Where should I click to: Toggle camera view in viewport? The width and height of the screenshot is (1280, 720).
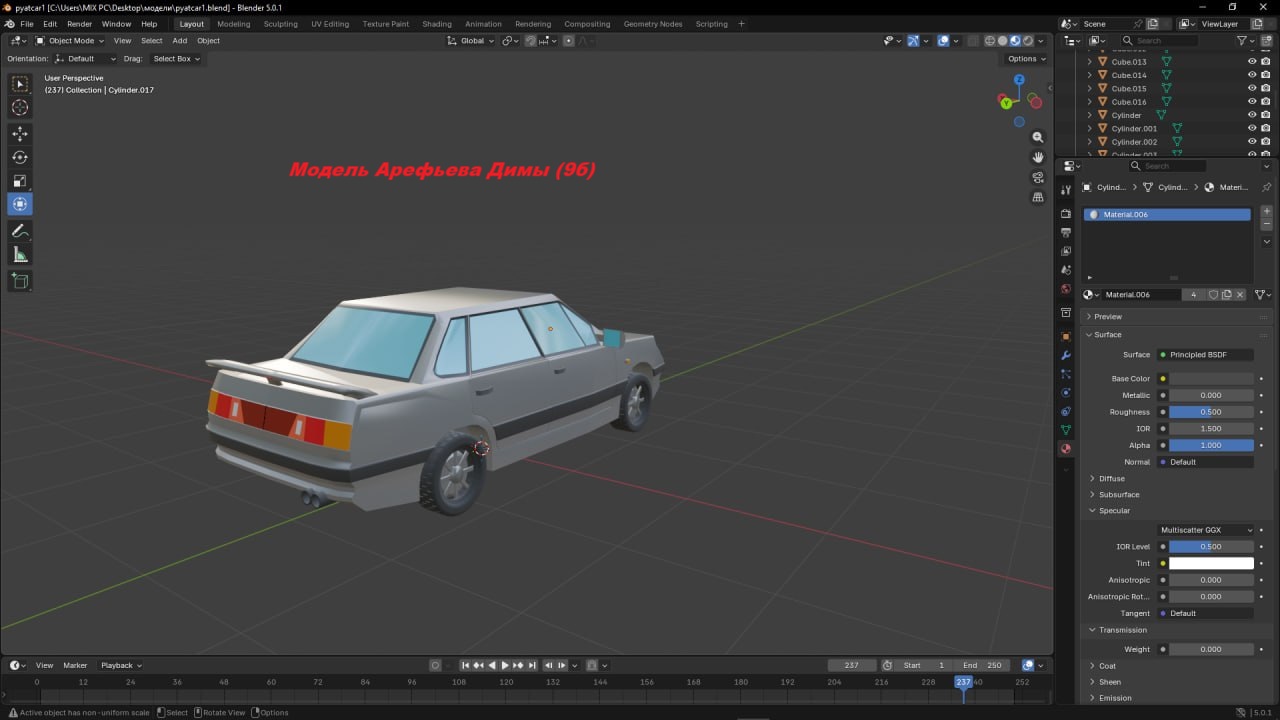1038,177
